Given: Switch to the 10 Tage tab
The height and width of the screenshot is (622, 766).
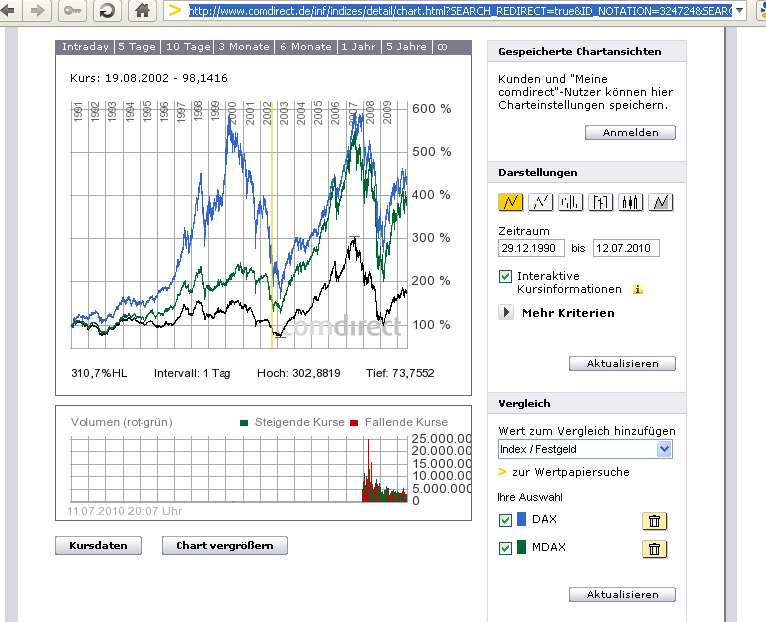Looking at the screenshot, I should [188, 47].
